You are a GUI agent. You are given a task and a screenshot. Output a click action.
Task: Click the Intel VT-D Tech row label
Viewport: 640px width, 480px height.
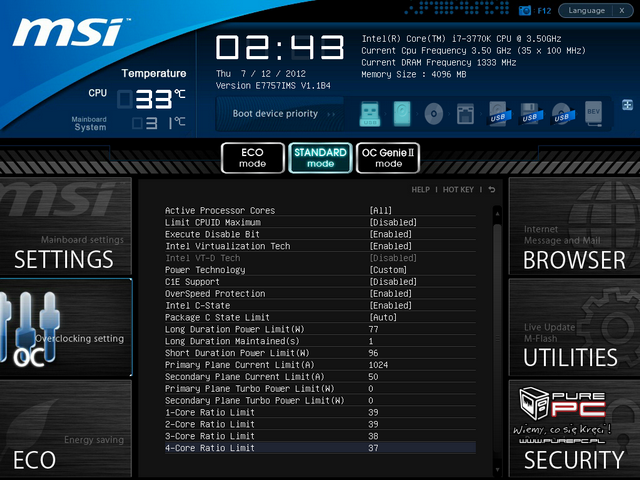[203, 258]
